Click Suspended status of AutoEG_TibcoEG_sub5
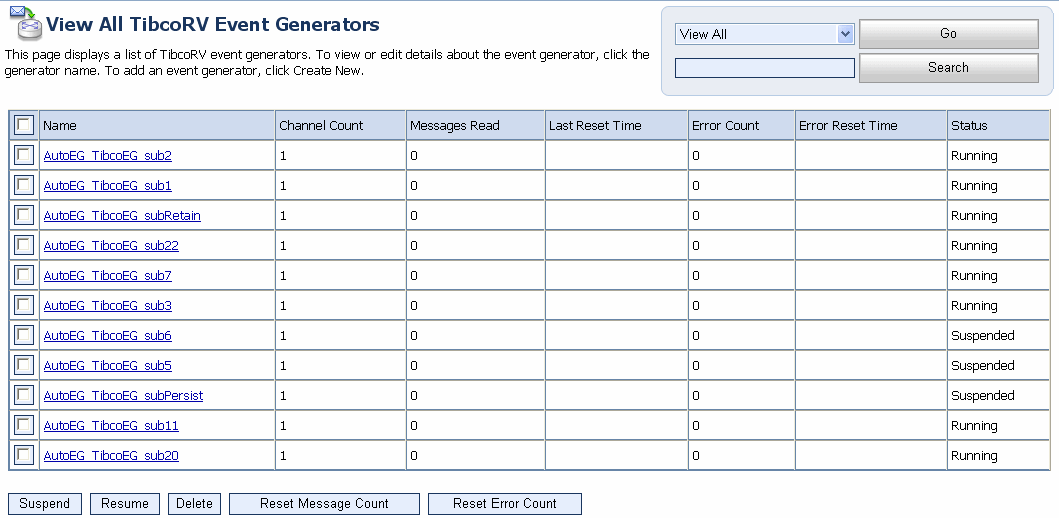The height and width of the screenshot is (518, 1059). pyautogui.click(x=983, y=365)
